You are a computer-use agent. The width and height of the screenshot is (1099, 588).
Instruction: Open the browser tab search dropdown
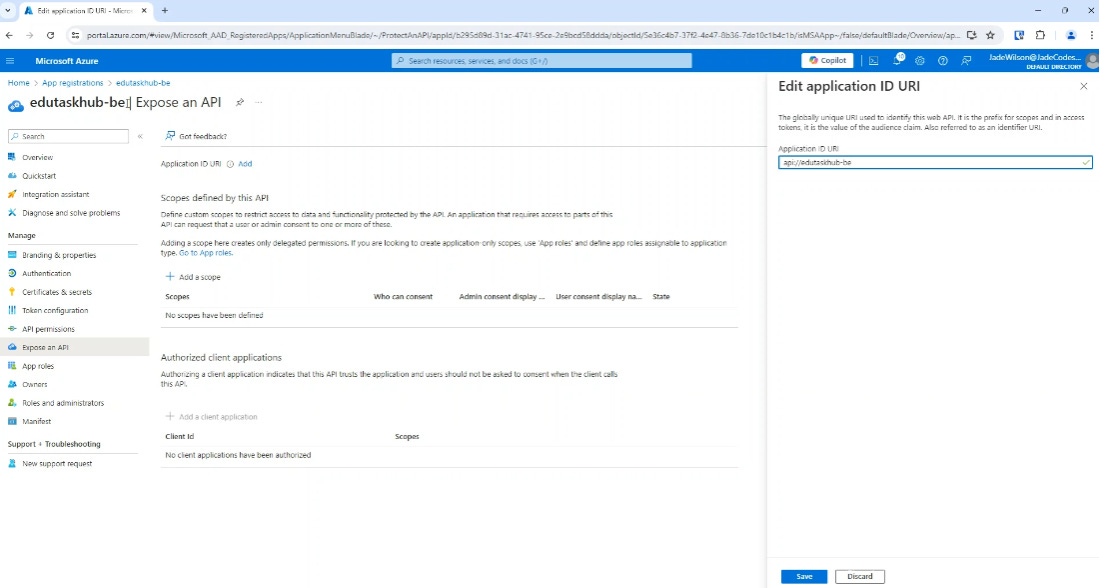8,11
